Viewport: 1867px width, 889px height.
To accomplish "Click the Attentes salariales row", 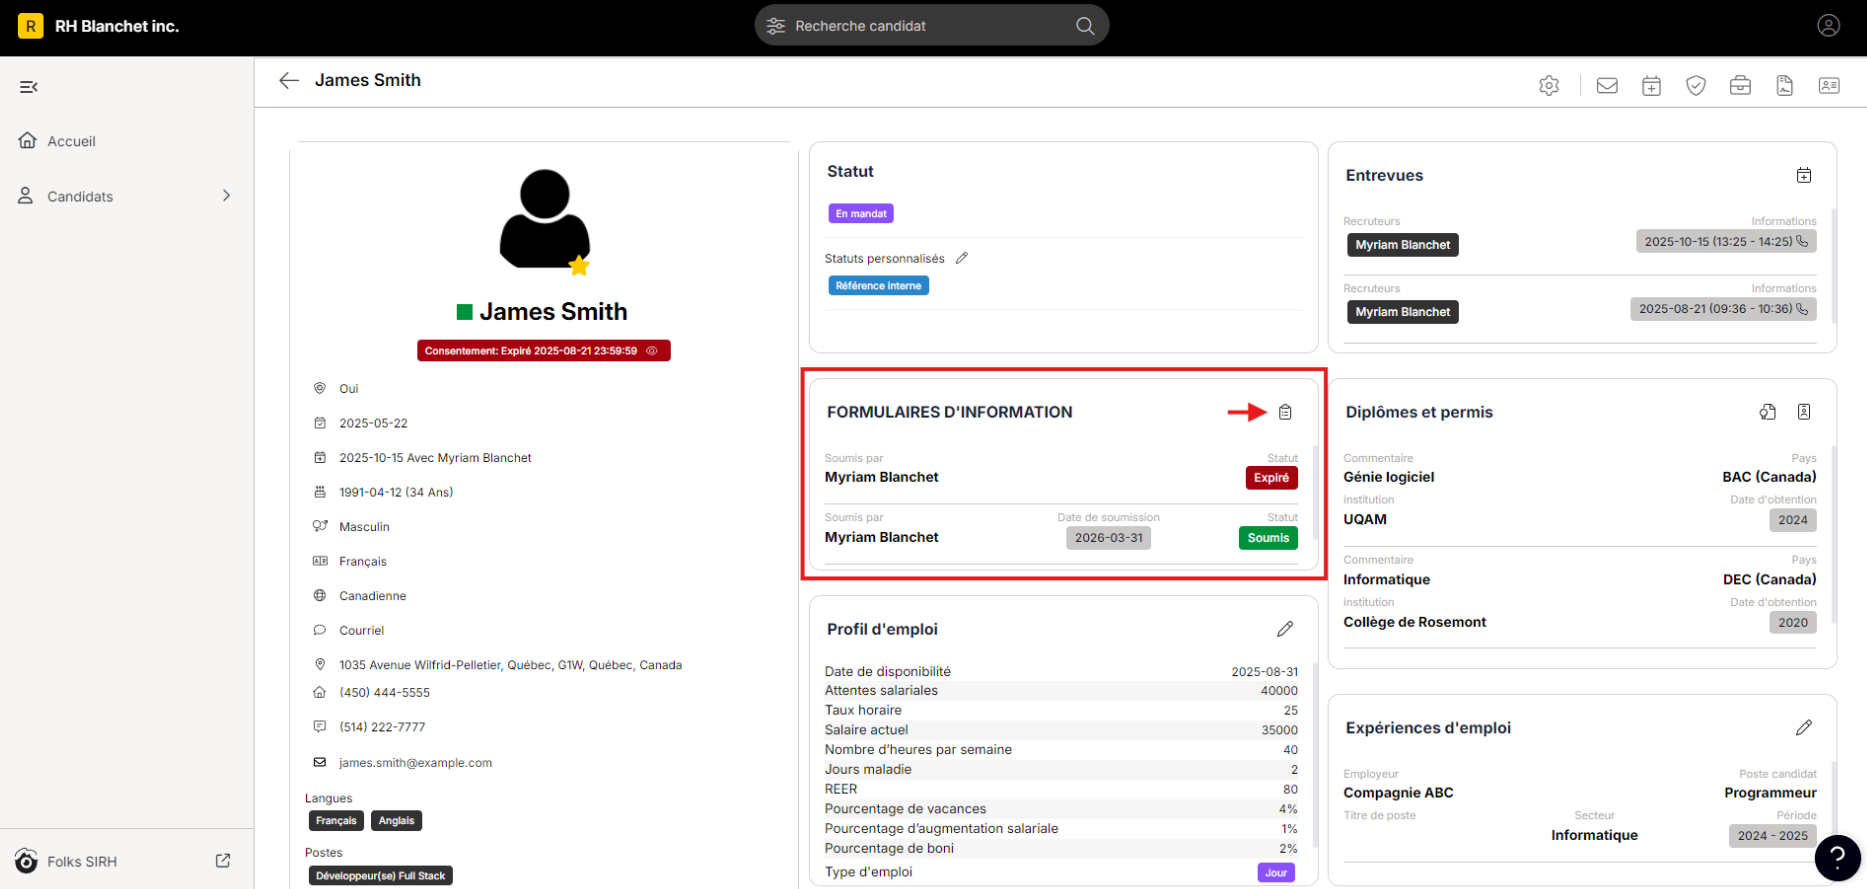I will [1061, 691].
